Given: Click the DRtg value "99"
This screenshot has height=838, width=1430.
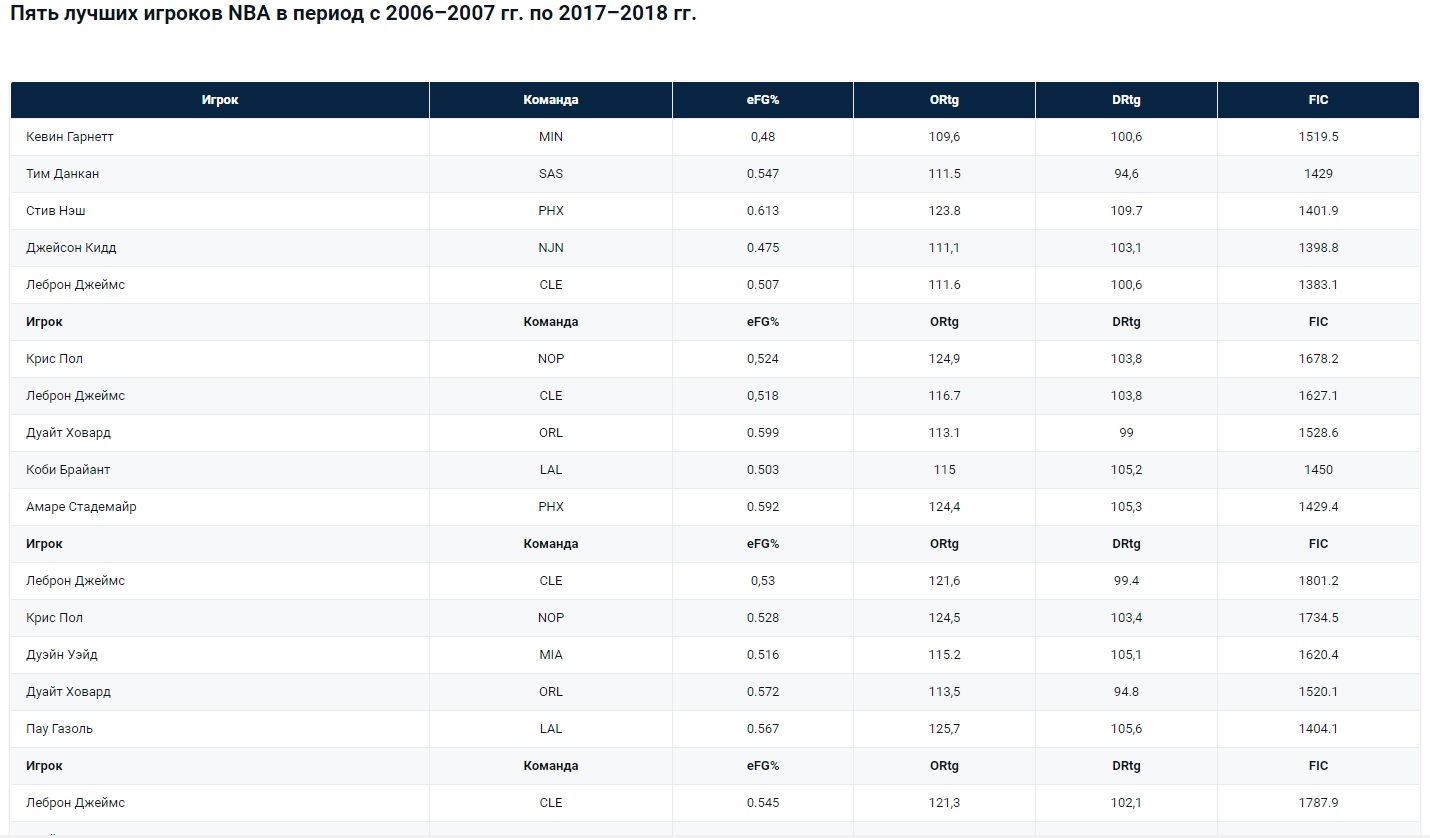Looking at the screenshot, I should (x=1126, y=433).
